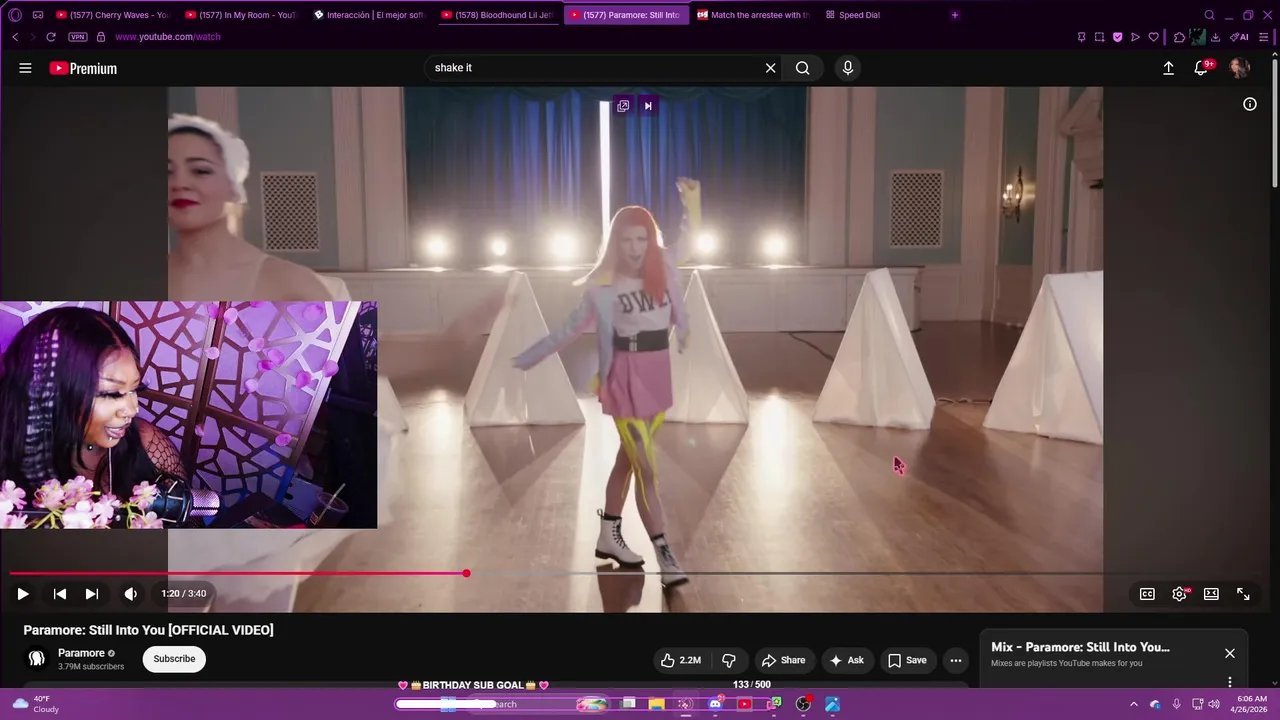The height and width of the screenshot is (720, 1280).
Task: Switch to Bloodhound Lil Jeff tab
Action: click(497, 15)
